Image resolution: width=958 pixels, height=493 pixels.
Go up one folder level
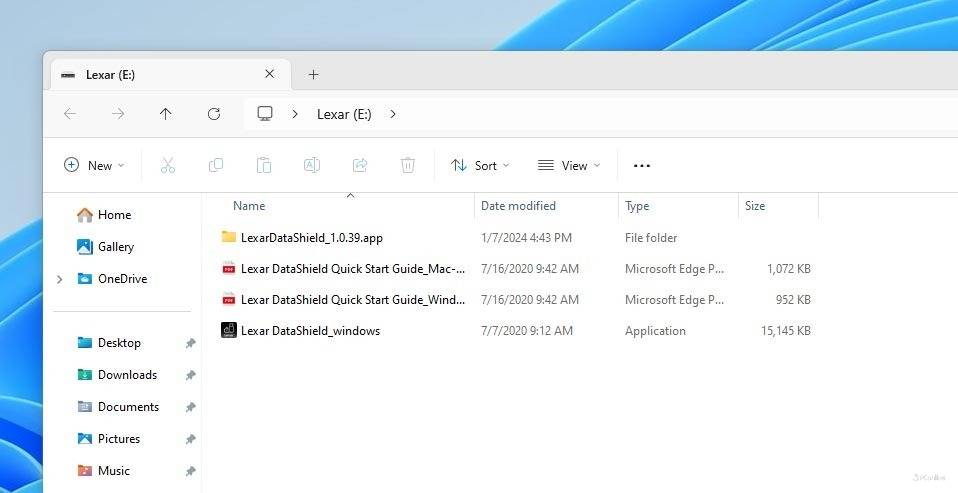tap(166, 114)
